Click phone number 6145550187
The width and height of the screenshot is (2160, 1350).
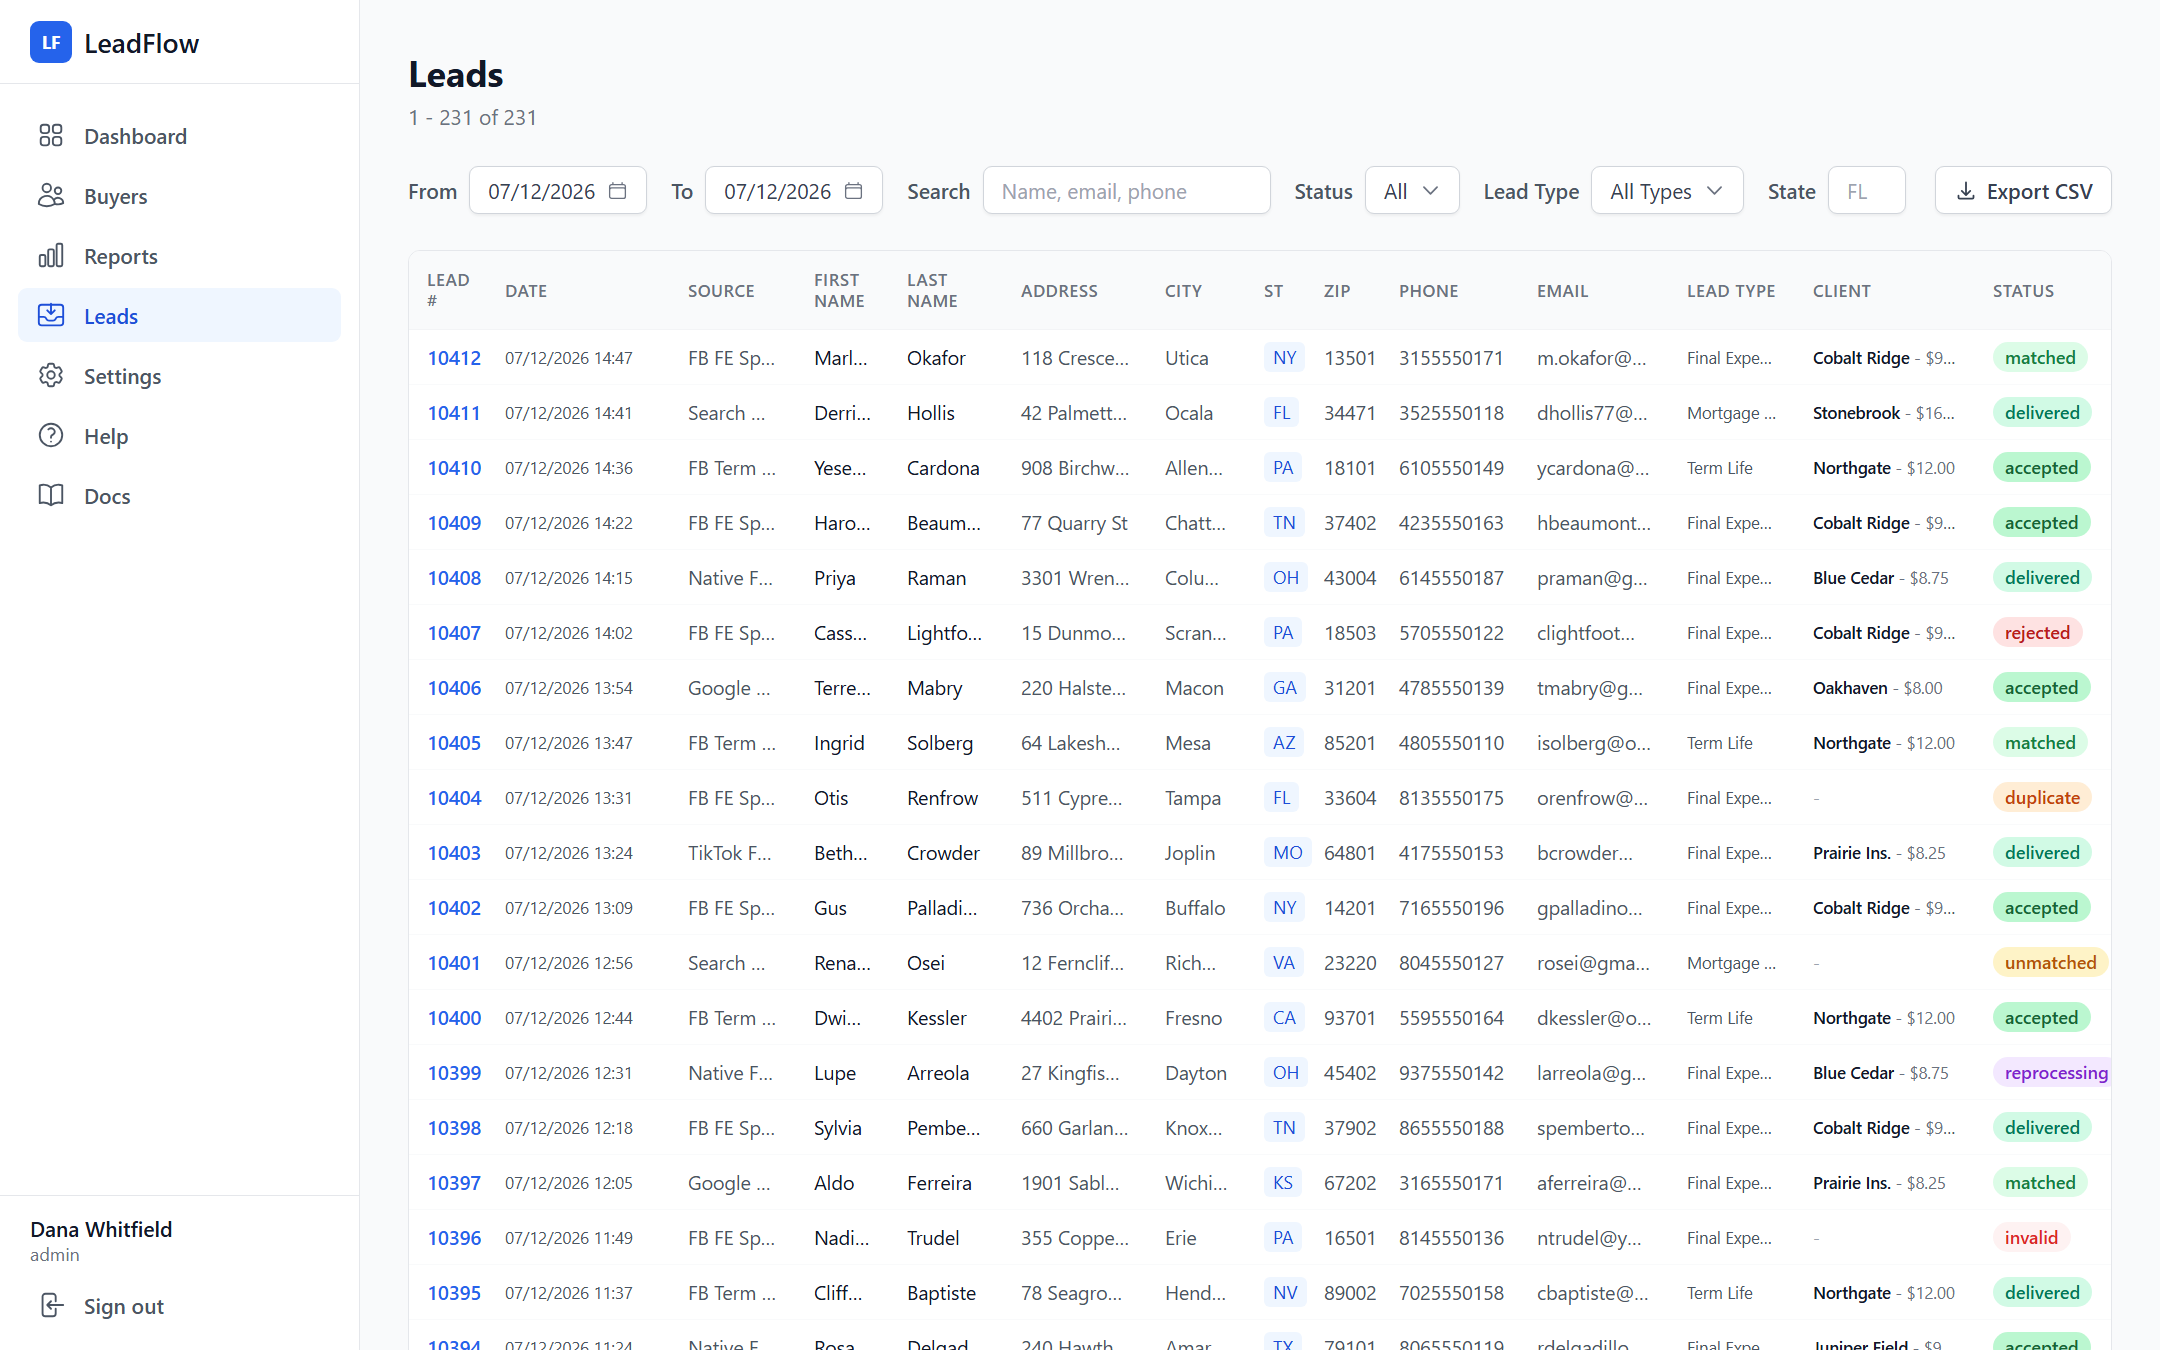point(1451,577)
